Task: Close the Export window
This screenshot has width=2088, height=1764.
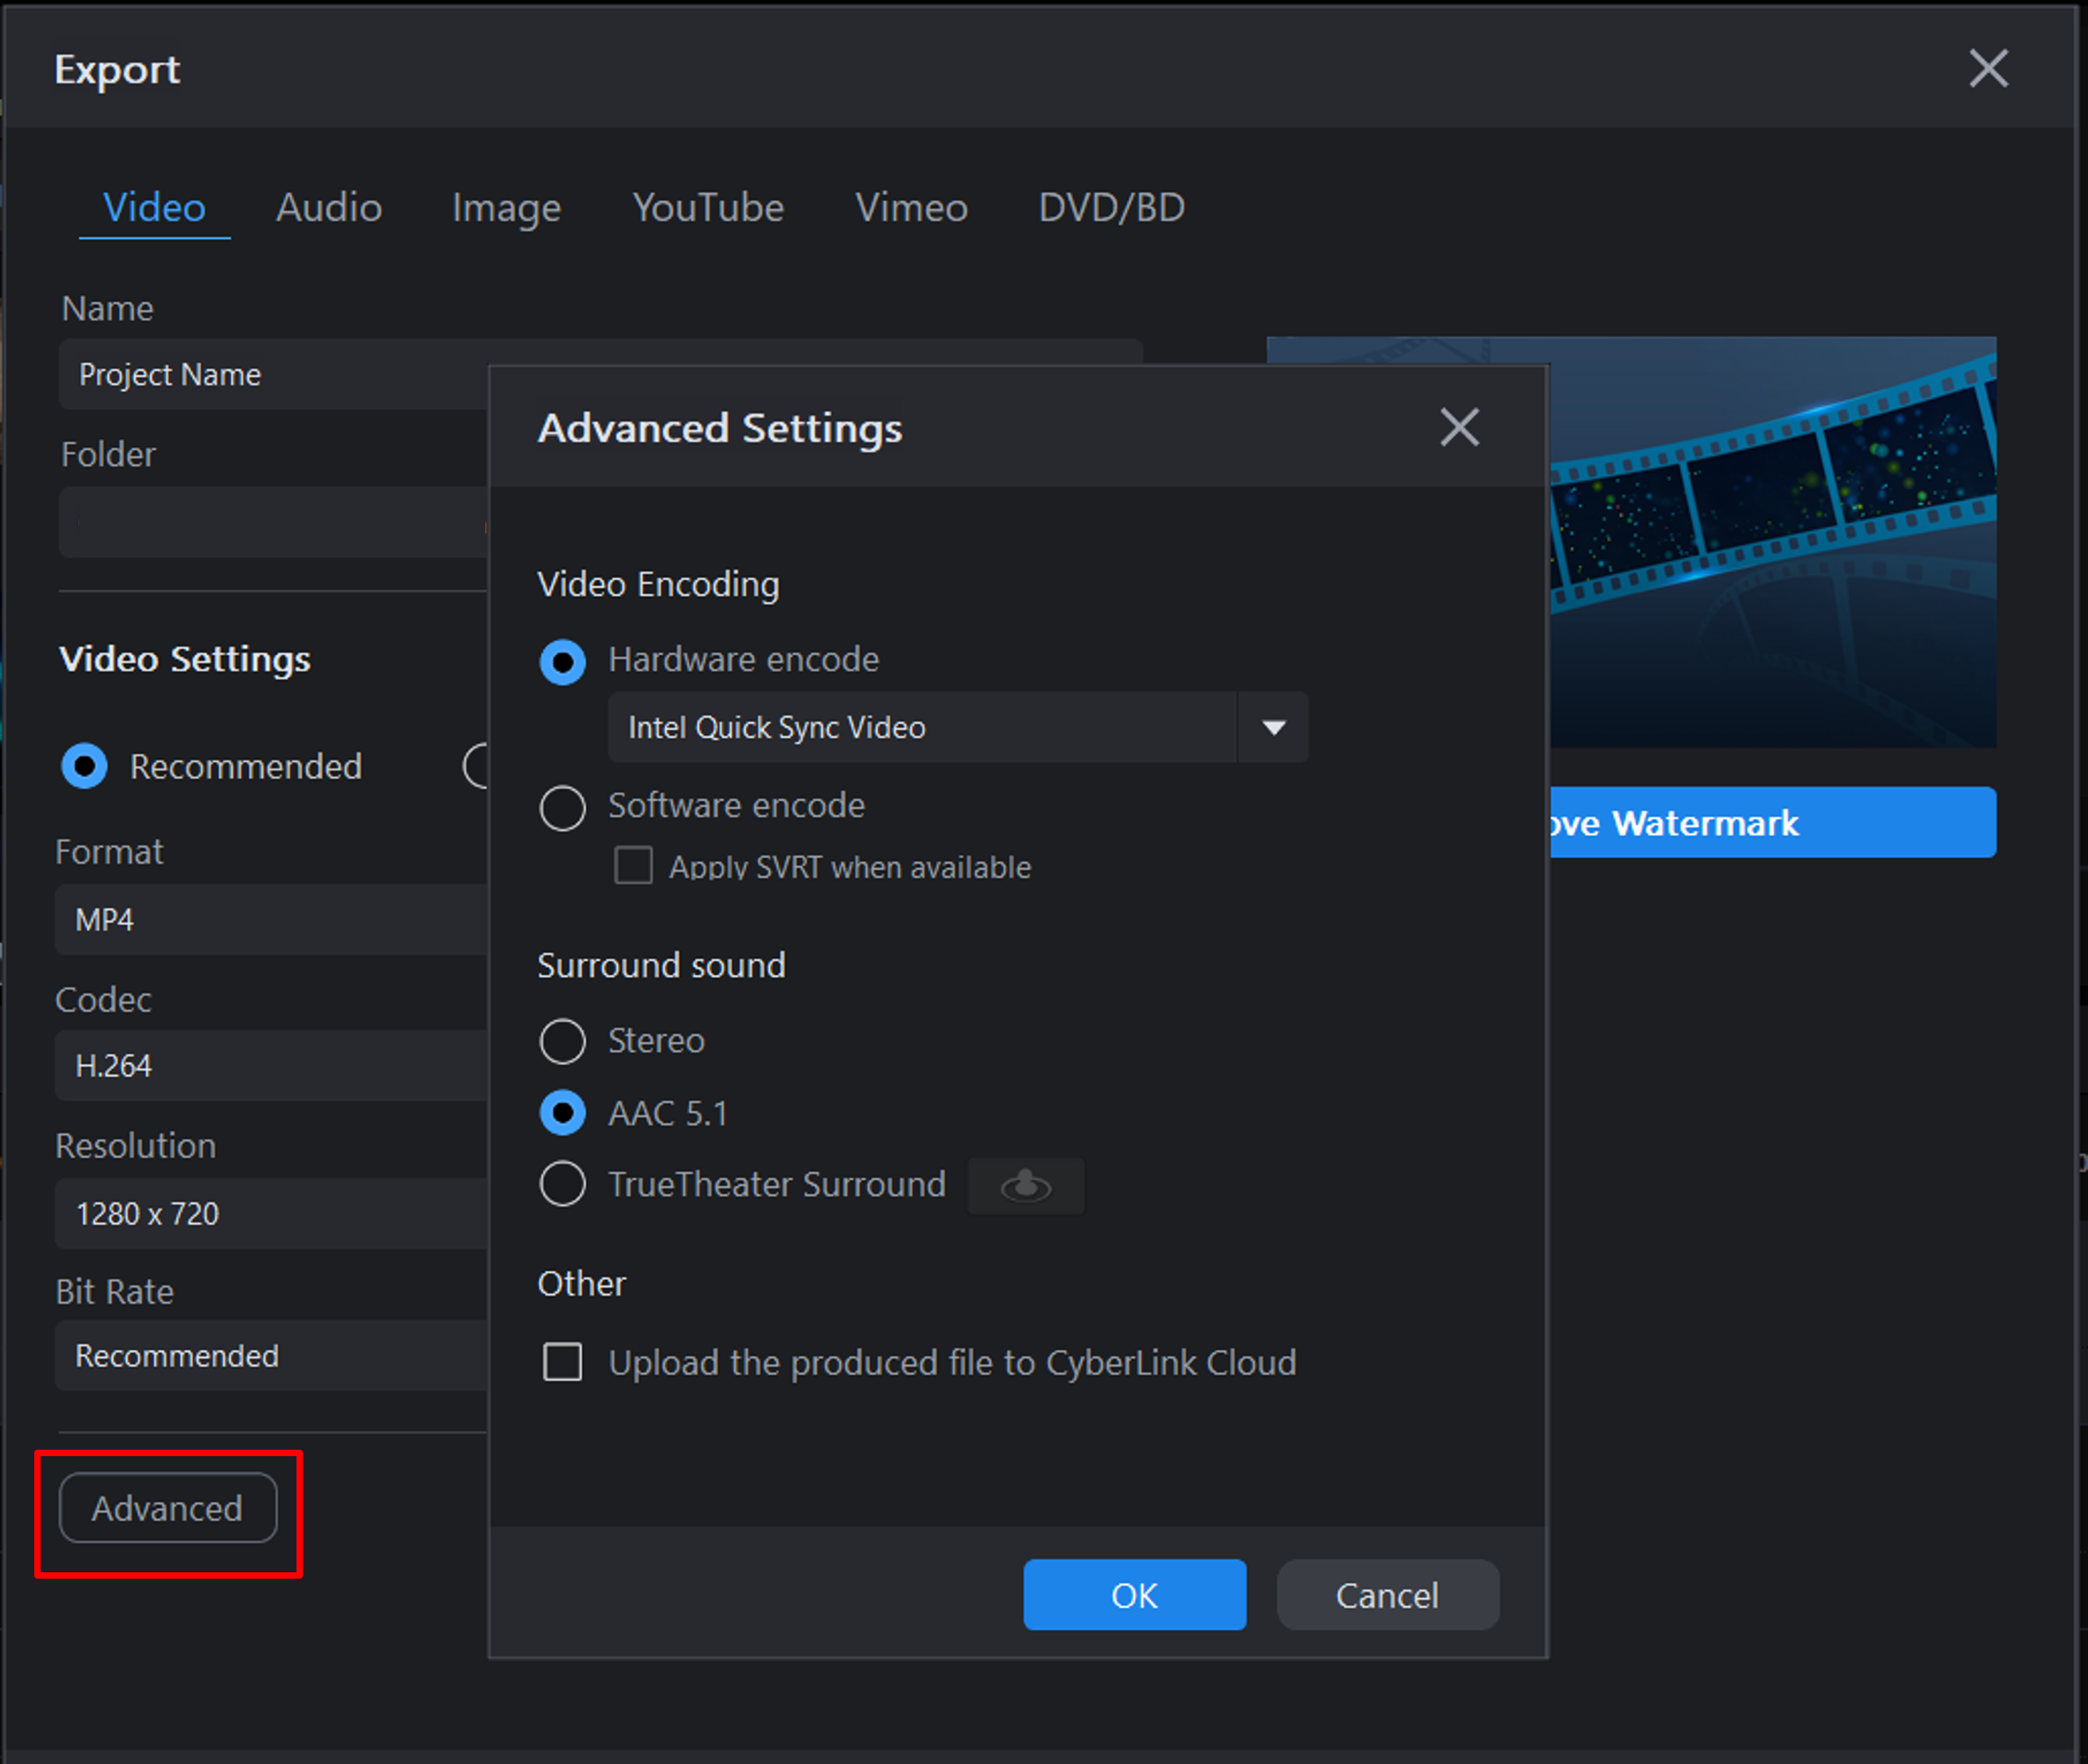Action: [x=1988, y=68]
